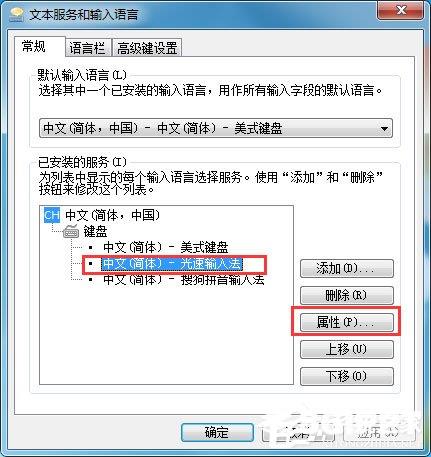
Task: Click the dialog icon in the title bar
Action: 16,14
